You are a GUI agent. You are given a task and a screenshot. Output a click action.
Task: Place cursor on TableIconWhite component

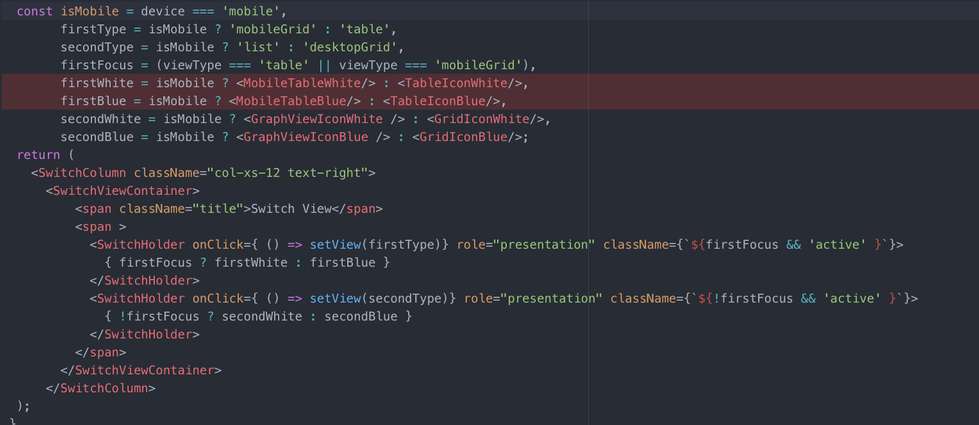456,83
